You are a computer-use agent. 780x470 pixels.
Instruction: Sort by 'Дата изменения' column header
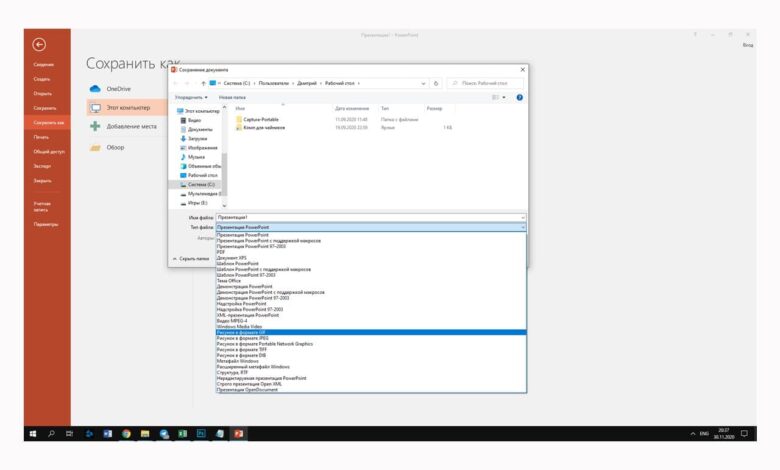[x=352, y=108]
